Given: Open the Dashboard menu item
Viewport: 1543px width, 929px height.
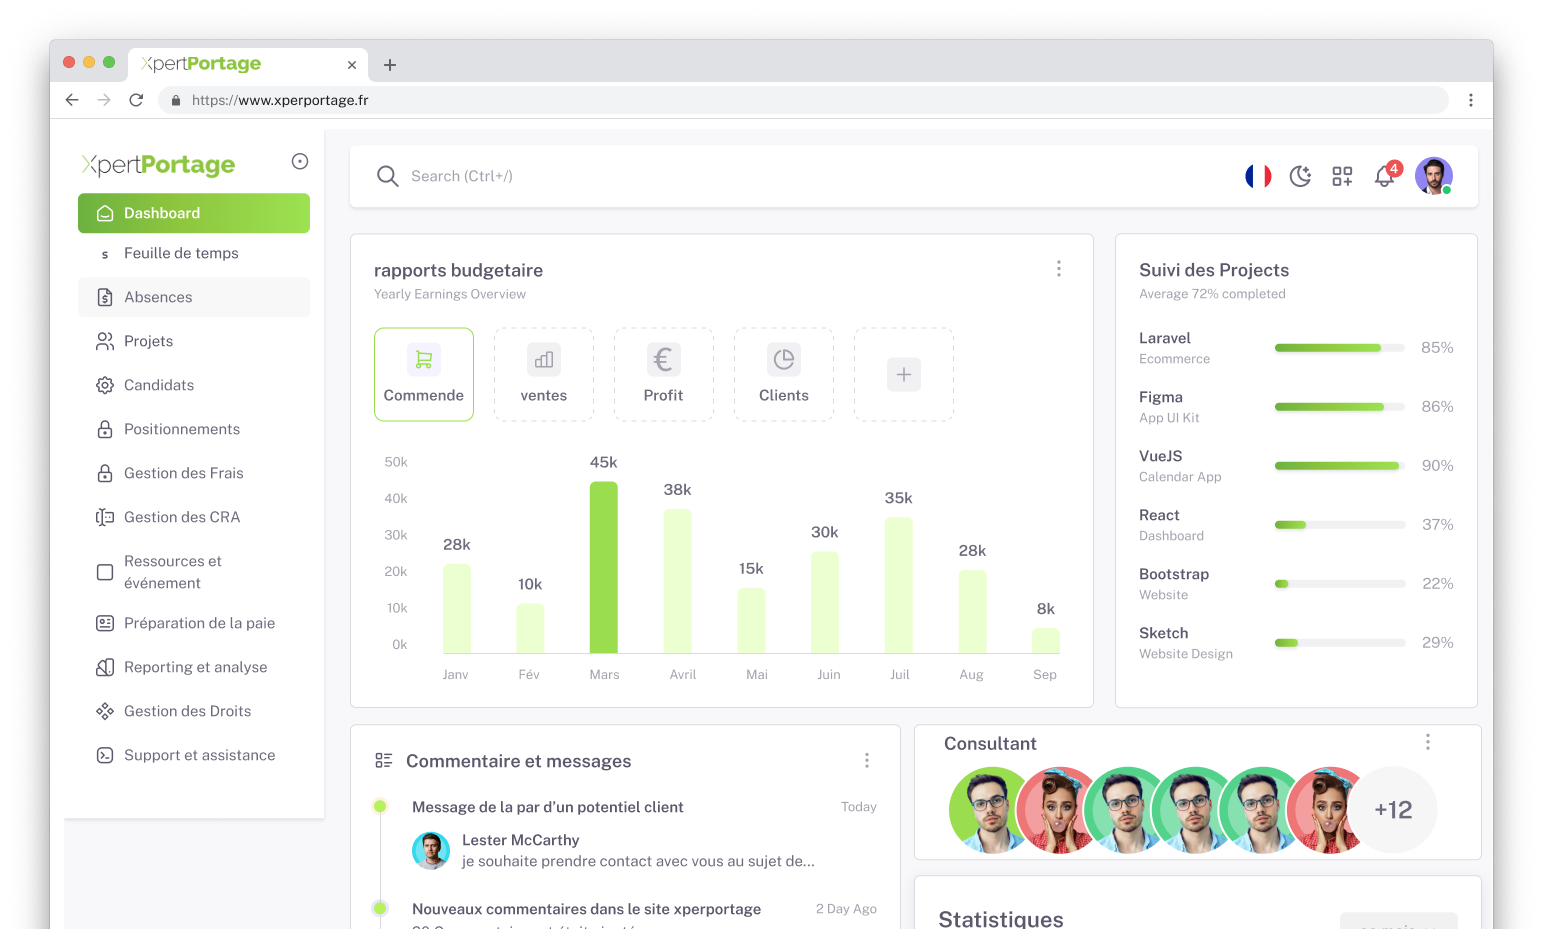Looking at the screenshot, I should (x=194, y=213).
